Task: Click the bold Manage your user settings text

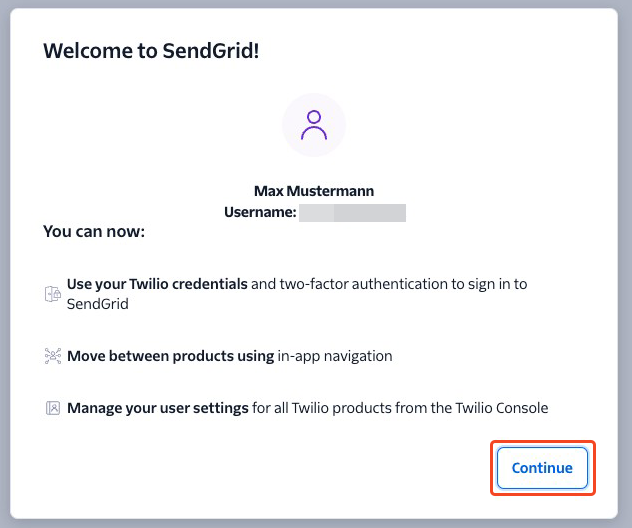Action: coord(158,408)
